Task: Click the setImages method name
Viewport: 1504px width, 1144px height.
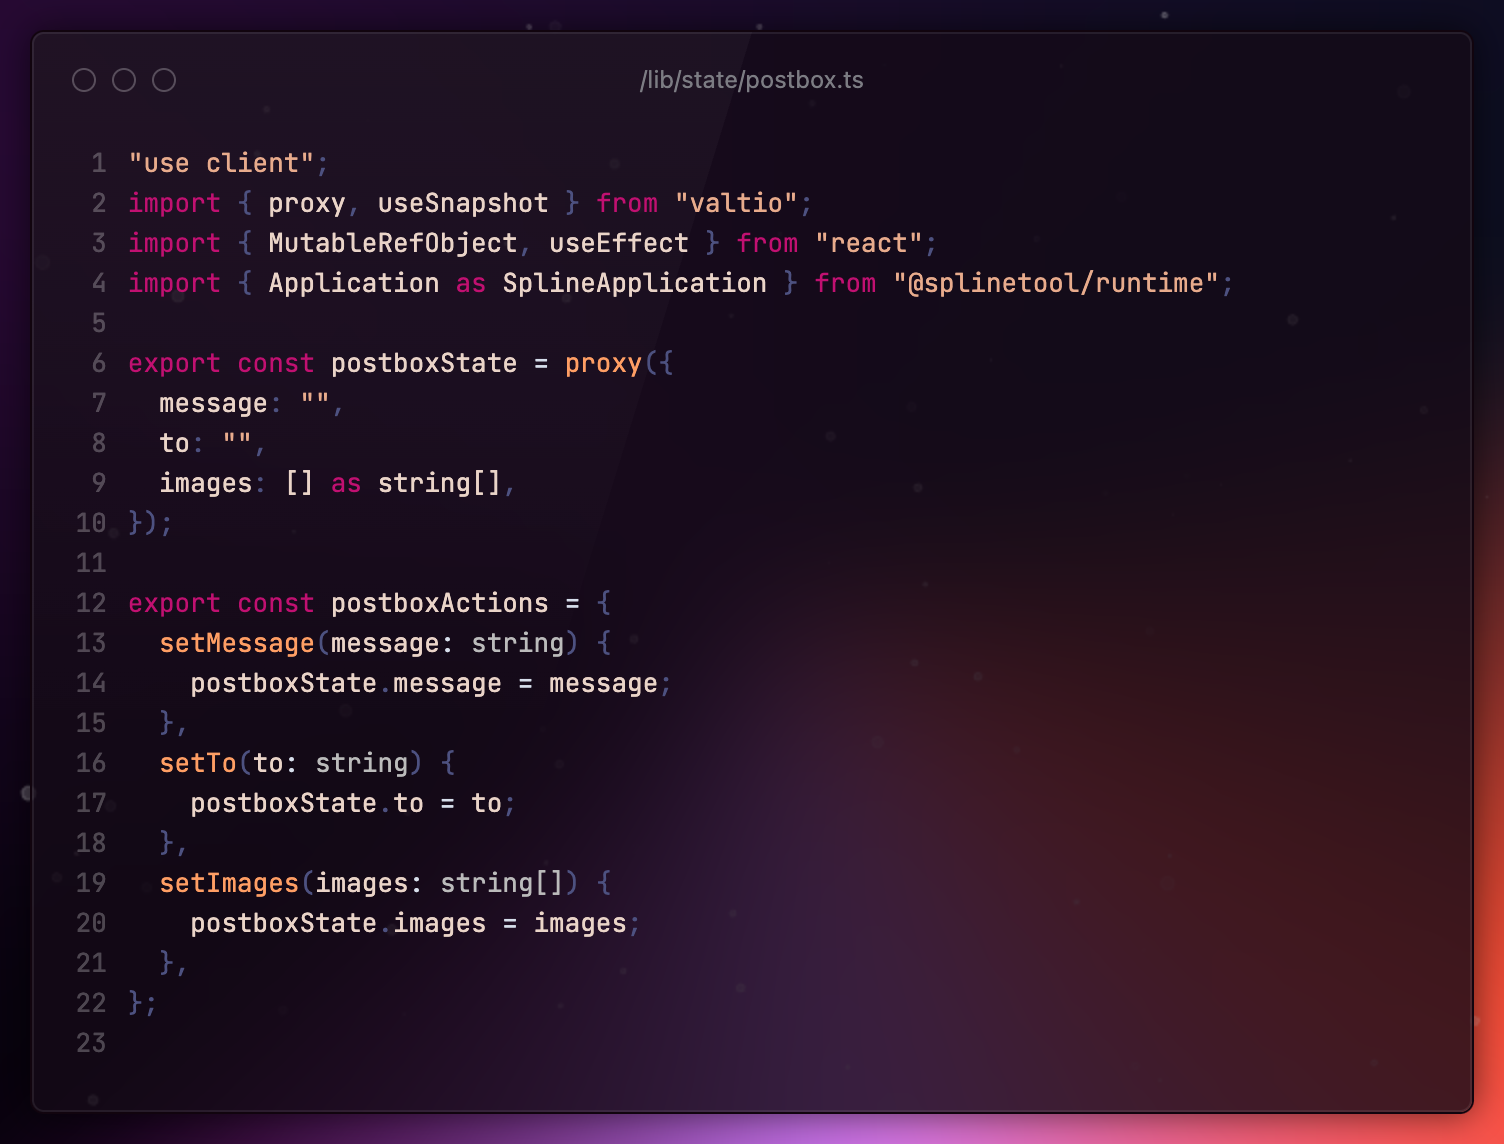Action: [x=229, y=883]
